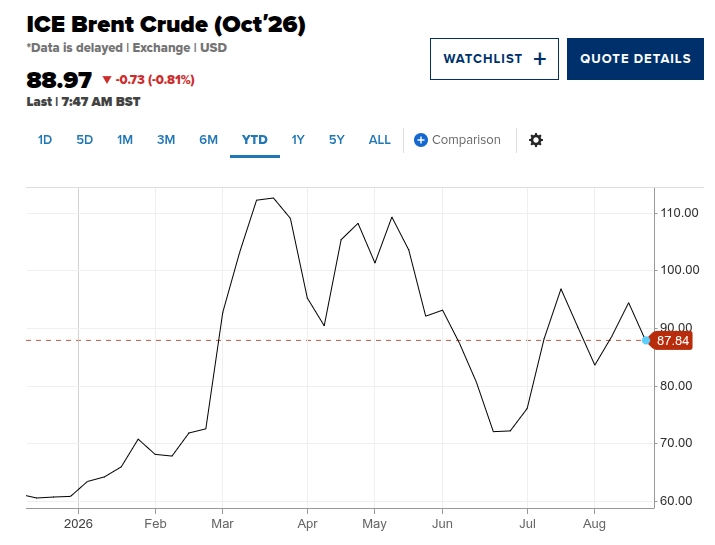Click the plus icon on Watchlist button
715x545 pixels.
(540, 59)
